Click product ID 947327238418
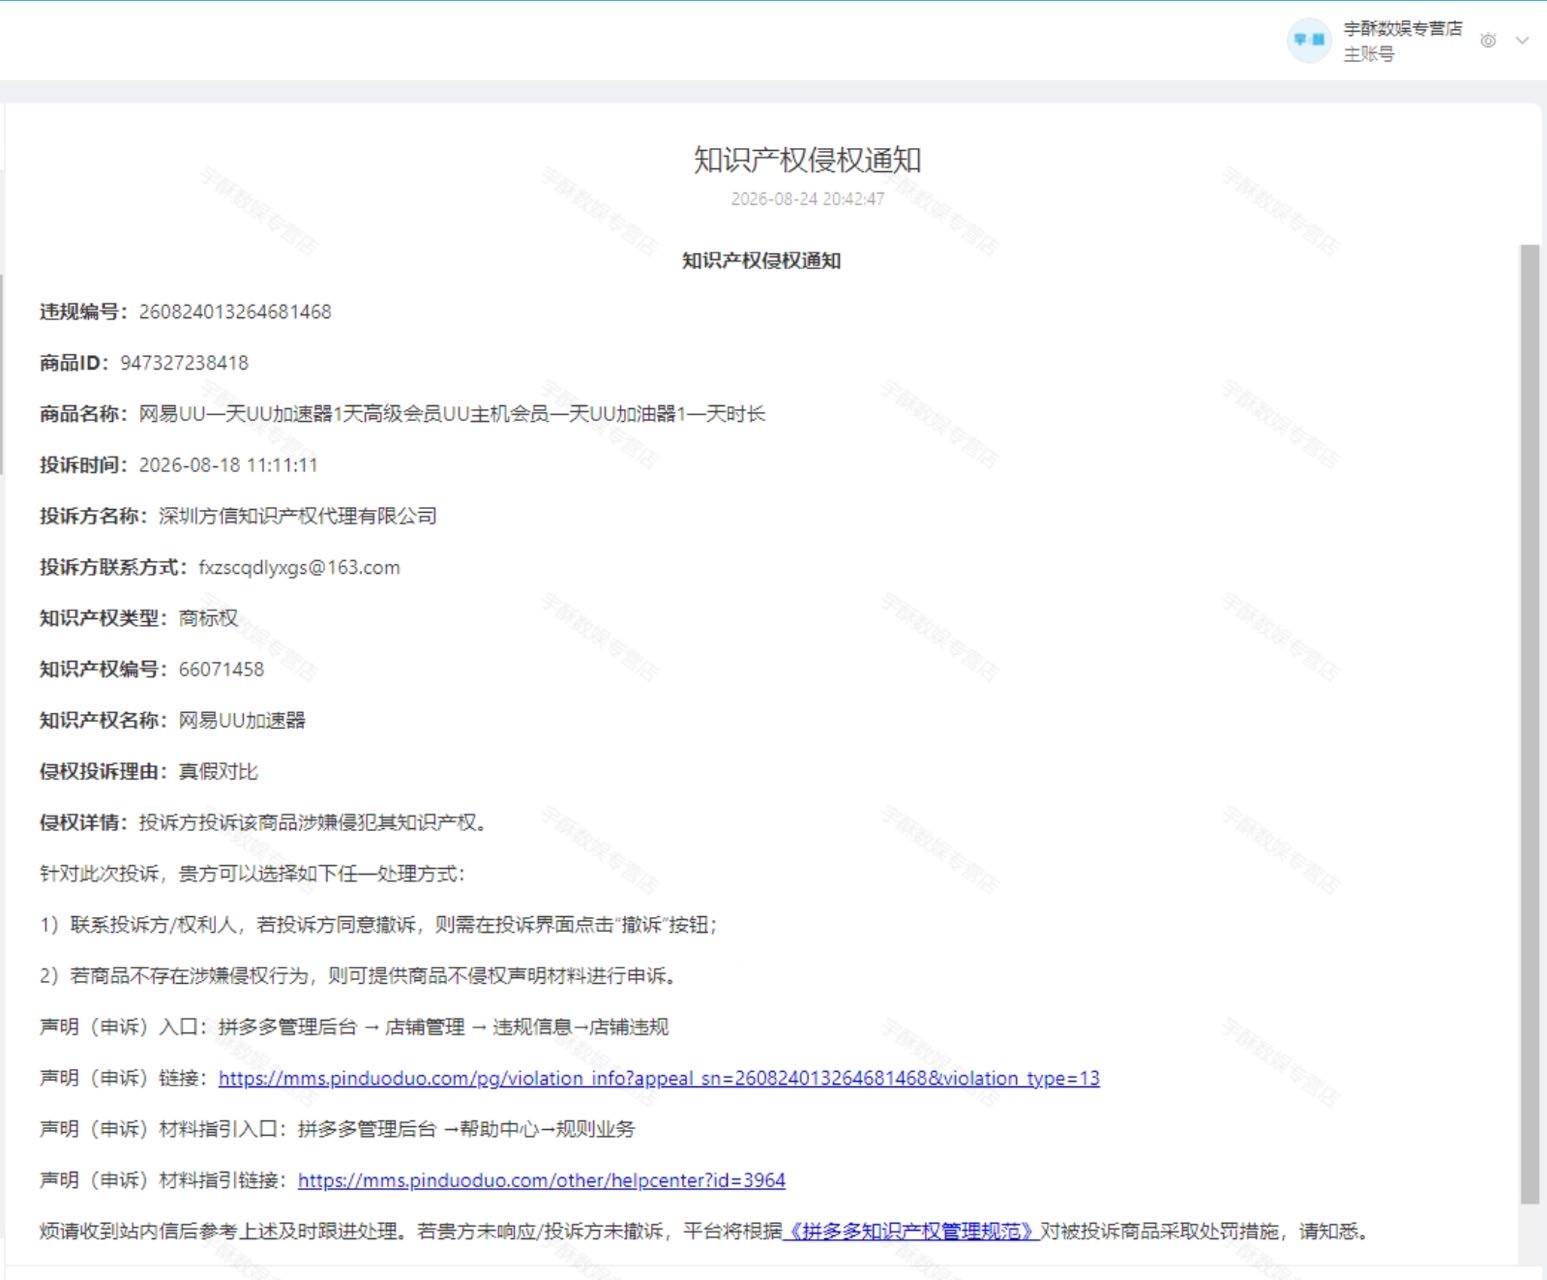Viewport: 1547px width, 1280px height. coord(184,363)
